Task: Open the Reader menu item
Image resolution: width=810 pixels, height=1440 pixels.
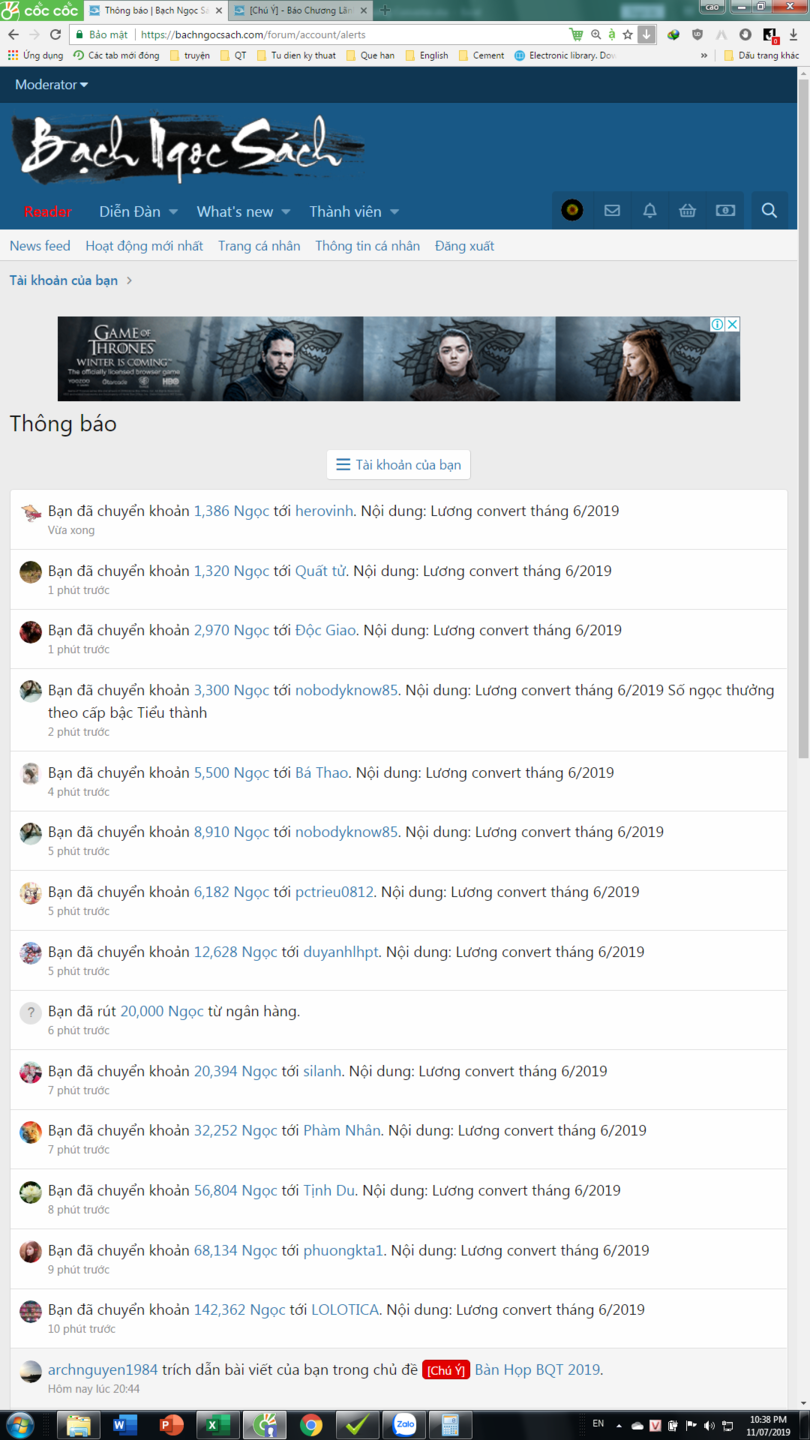Action: 48,212
